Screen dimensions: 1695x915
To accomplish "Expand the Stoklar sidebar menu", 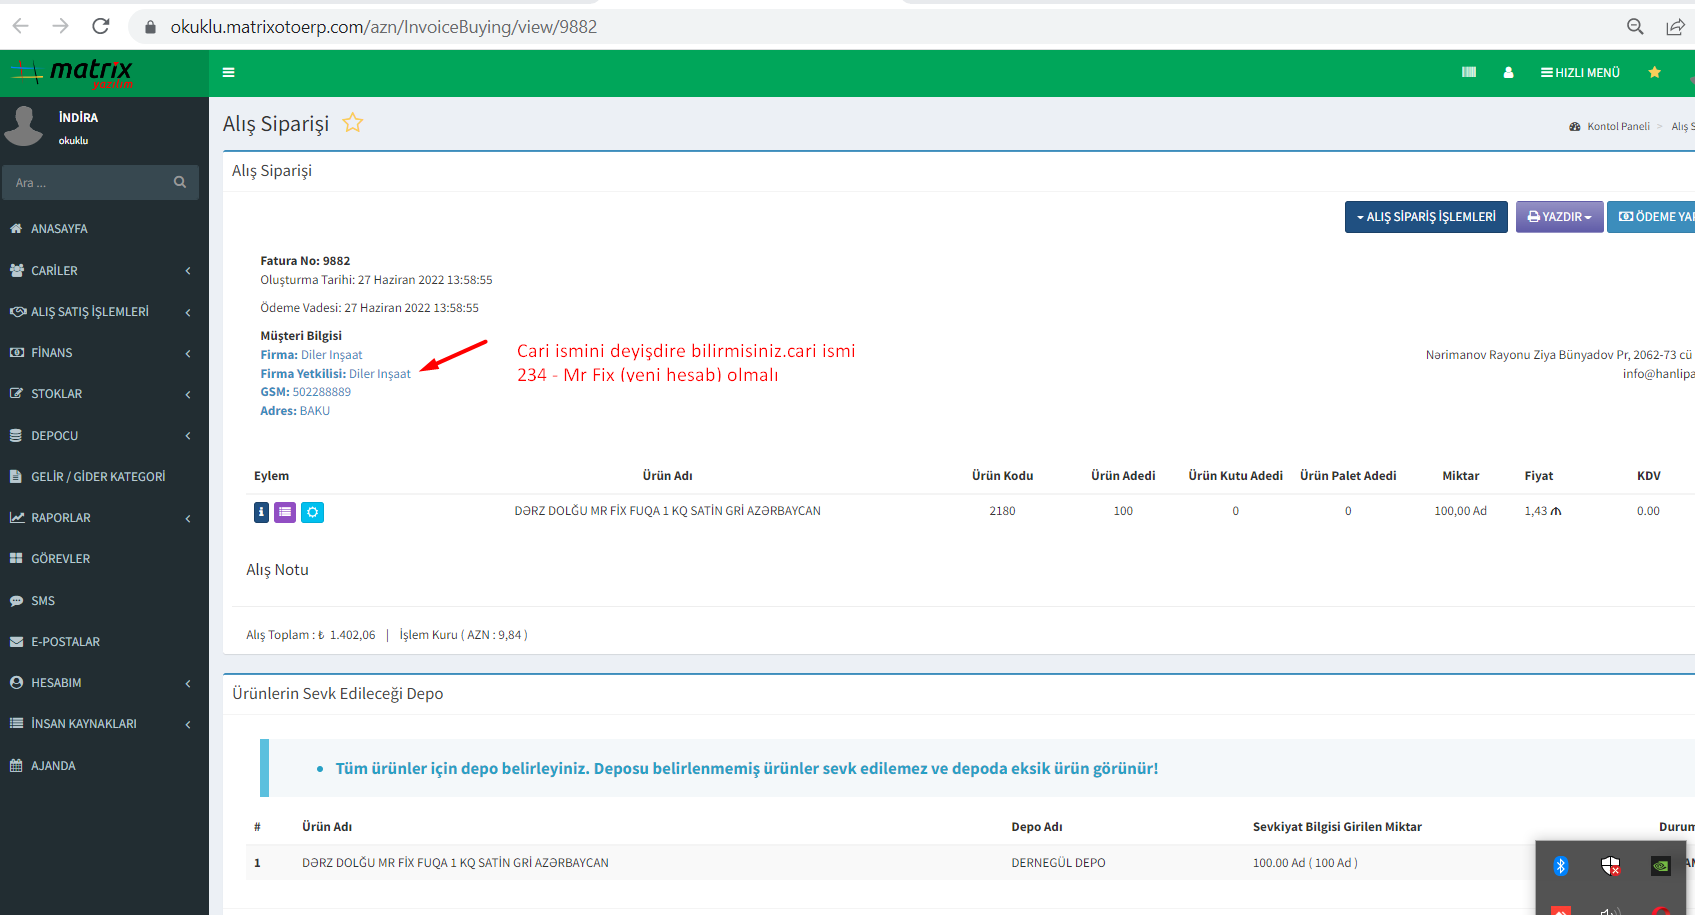I will click(x=100, y=394).
